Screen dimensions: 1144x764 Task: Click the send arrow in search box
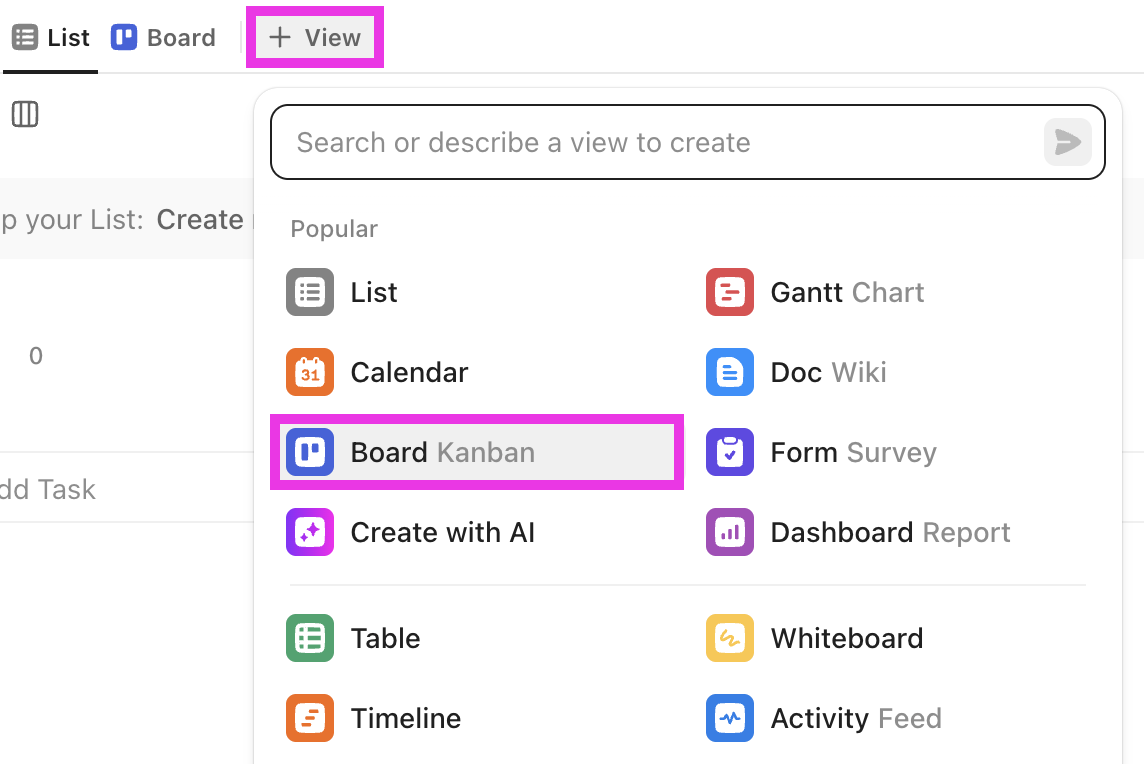click(1067, 142)
